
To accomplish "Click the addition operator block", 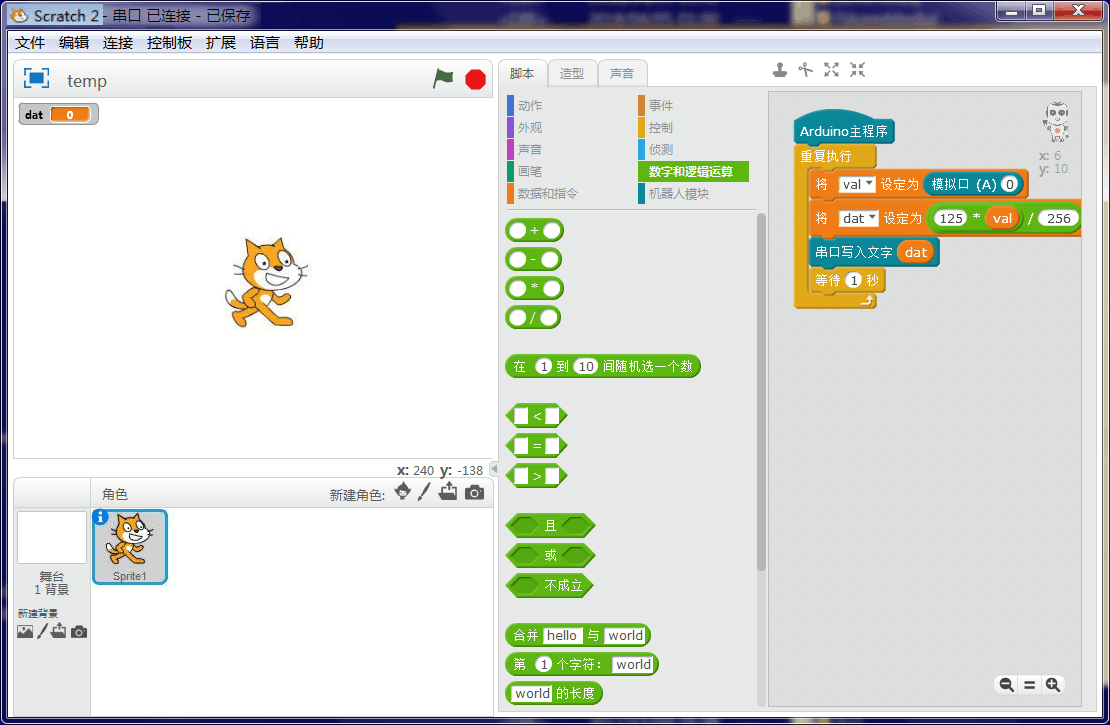I will [534, 230].
